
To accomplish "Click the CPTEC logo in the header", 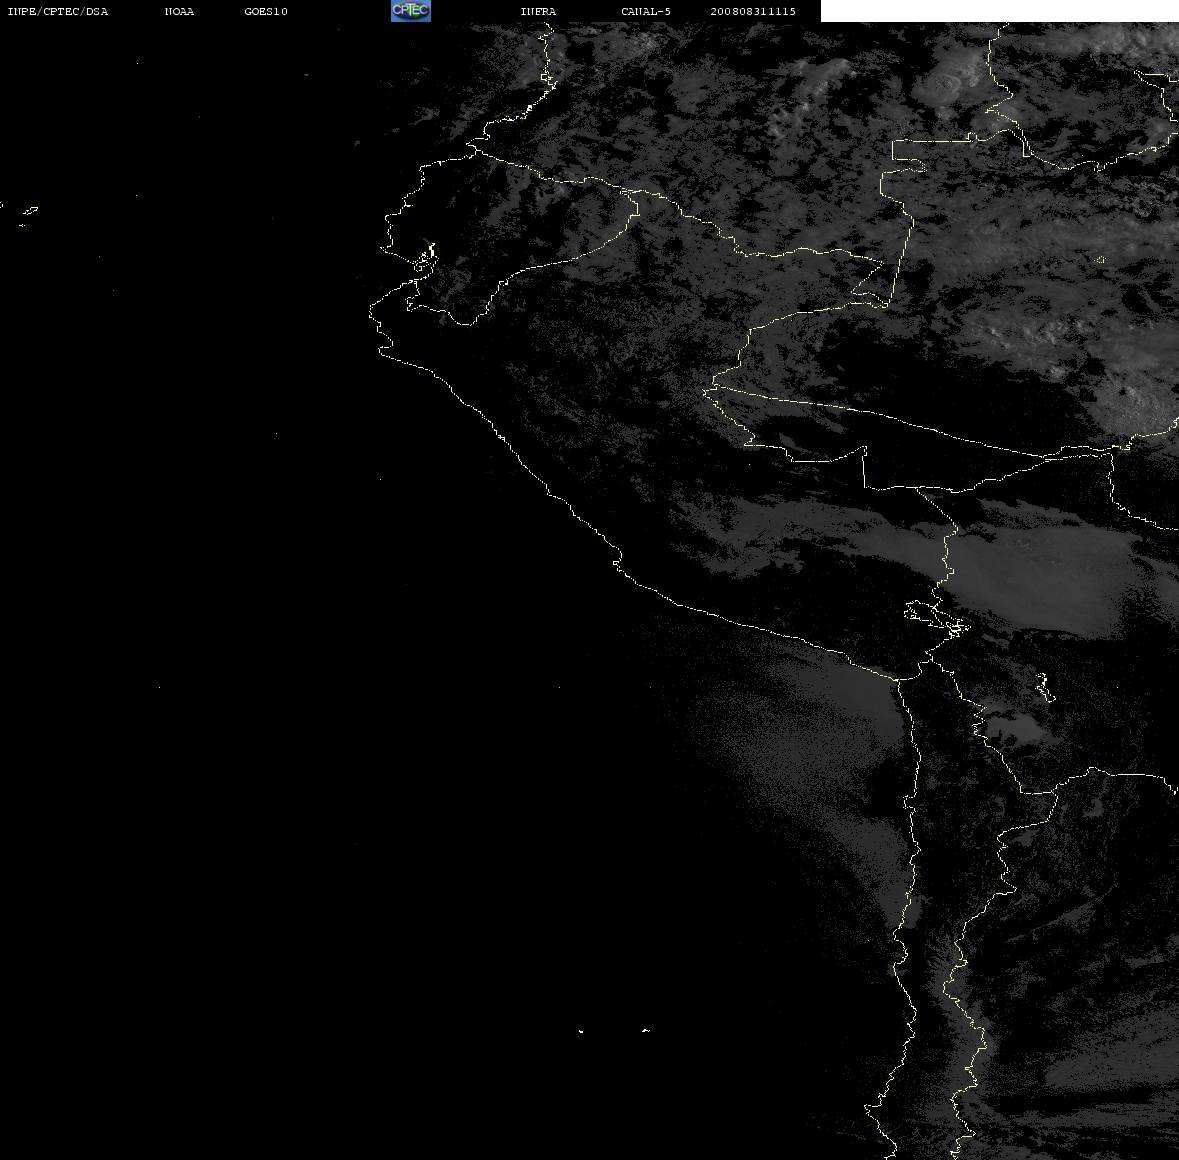I will tap(411, 11).
